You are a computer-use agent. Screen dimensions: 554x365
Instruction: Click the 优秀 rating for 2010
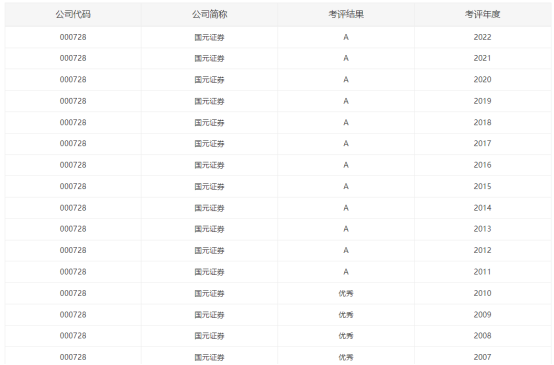(x=346, y=293)
